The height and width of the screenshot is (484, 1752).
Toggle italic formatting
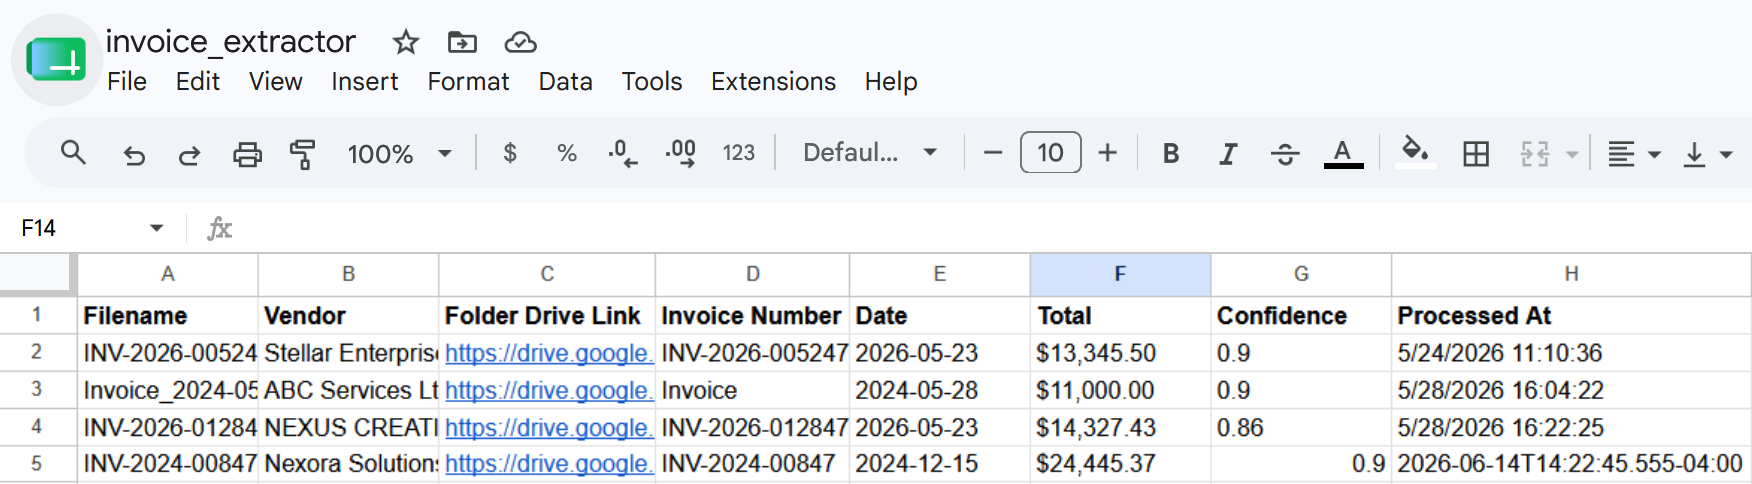pyautogui.click(x=1228, y=153)
